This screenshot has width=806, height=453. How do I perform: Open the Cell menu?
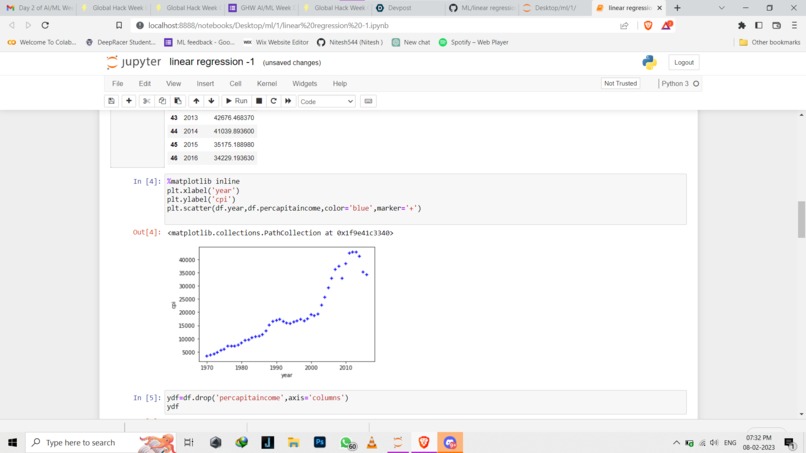click(235, 83)
